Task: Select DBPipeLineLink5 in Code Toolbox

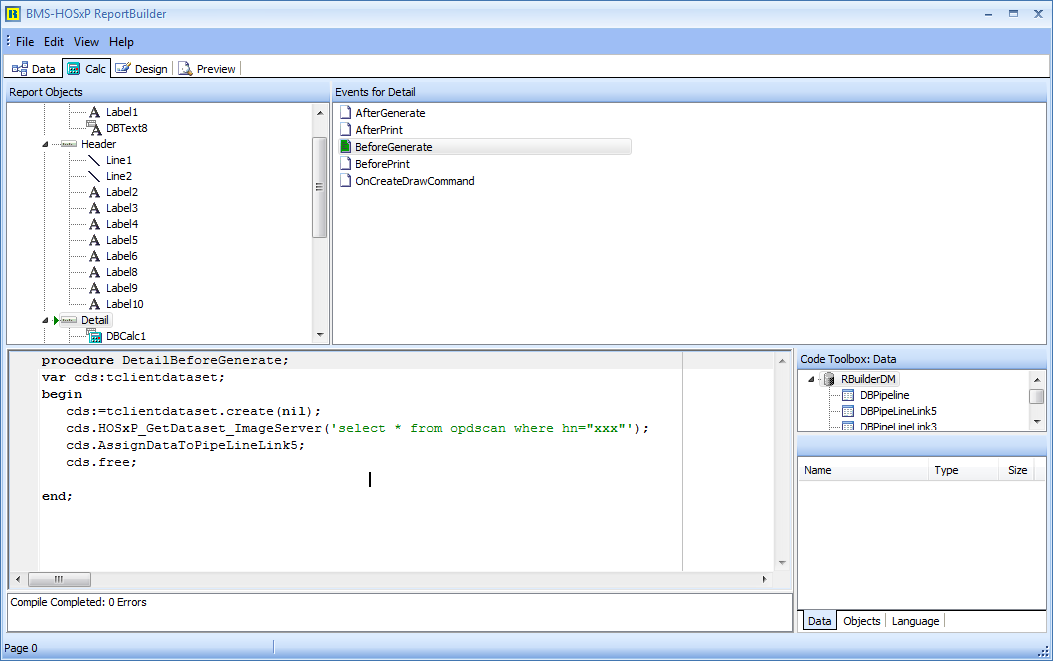Action: click(898, 411)
